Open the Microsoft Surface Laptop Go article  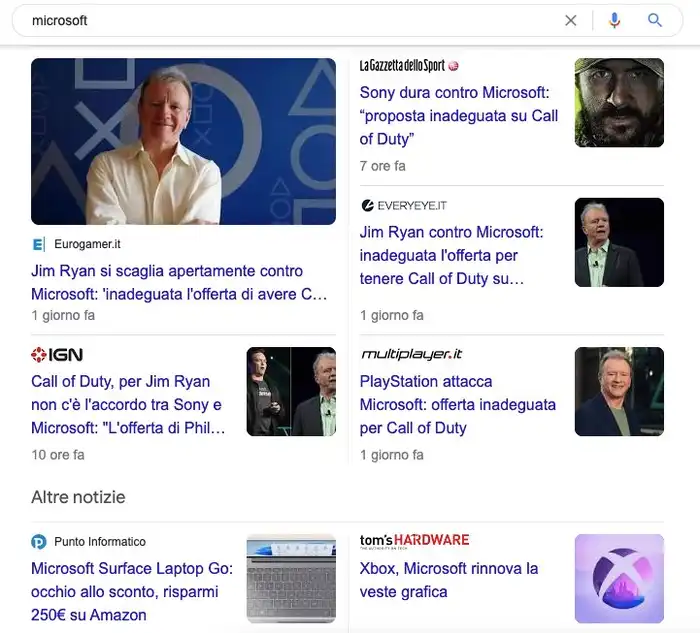[x=132, y=592]
